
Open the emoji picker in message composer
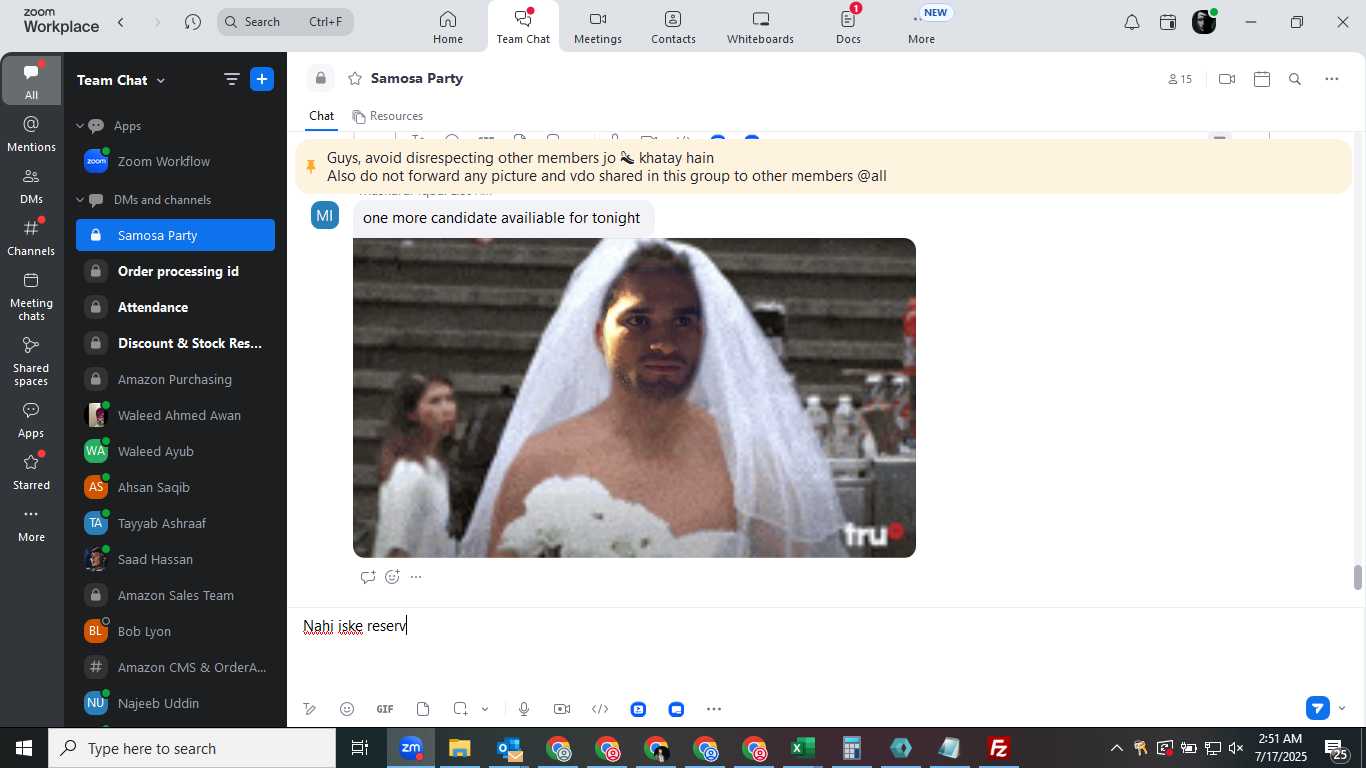tap(347, 709)
